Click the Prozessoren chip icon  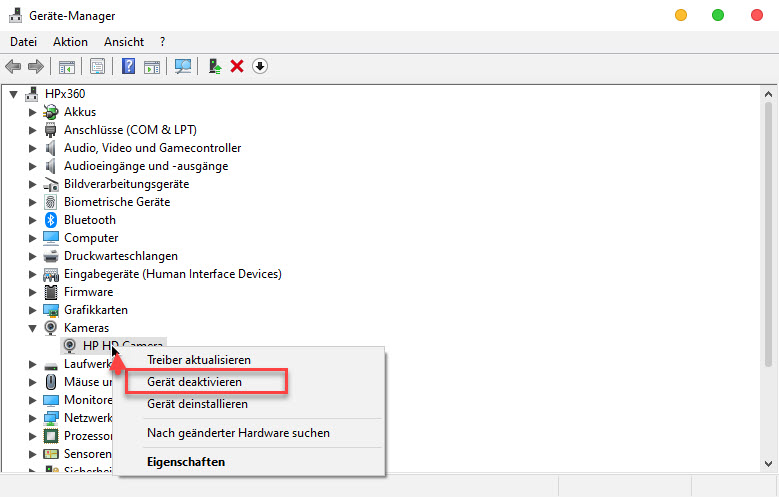pyautogui.click(x=51, y=436)
